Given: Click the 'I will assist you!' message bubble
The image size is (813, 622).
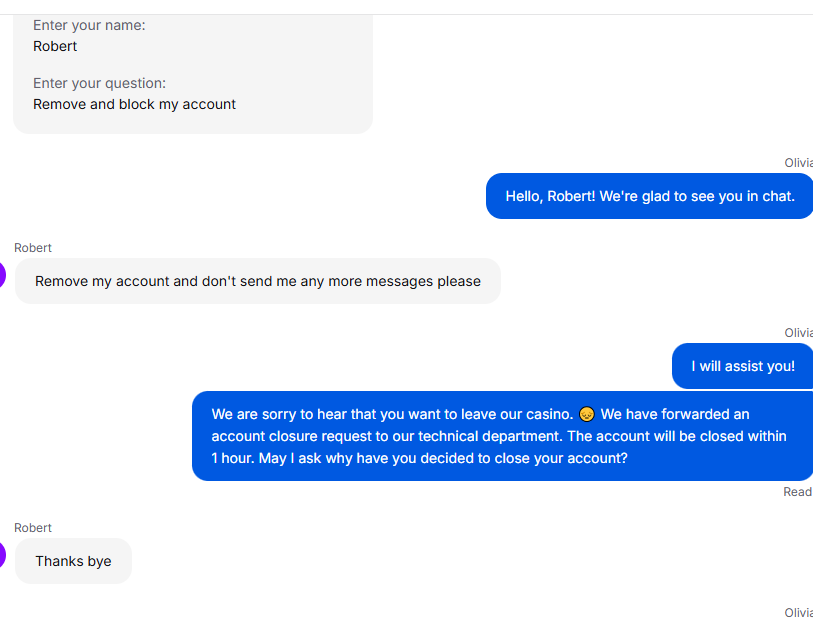Looking at the screenshot, I should click(x=742, y=366).
